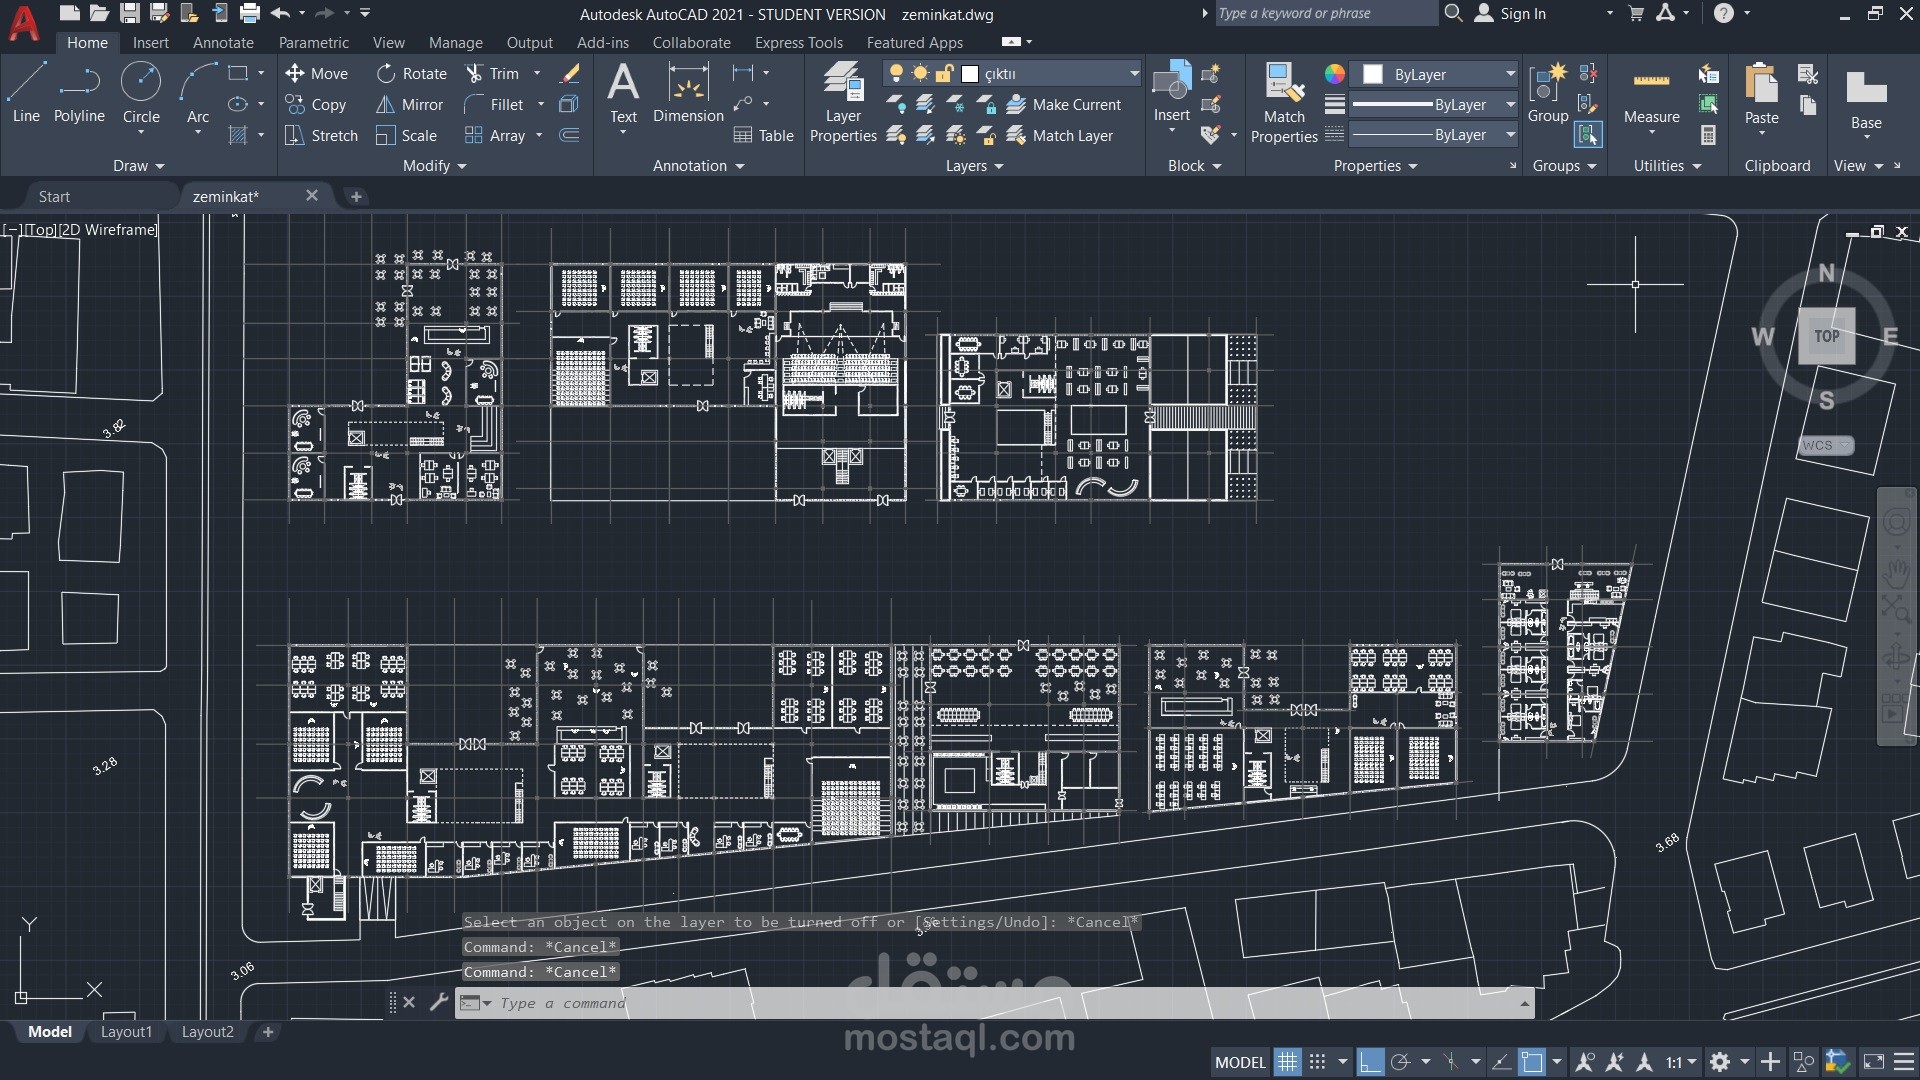
Task: Select the Fillet modify tool
Action: 506,104
